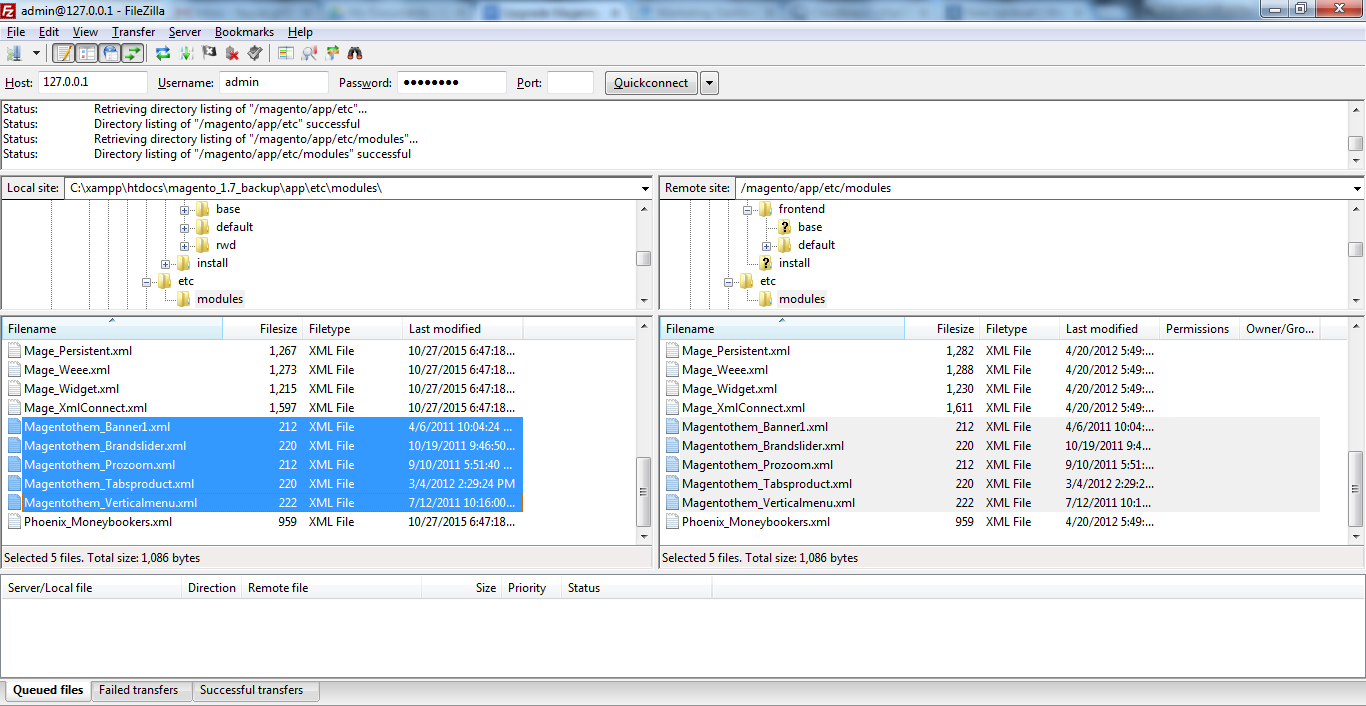Select local Mage_XmlConnect.xml file row
The image size is (1366, 706).
tap(262, 408)
